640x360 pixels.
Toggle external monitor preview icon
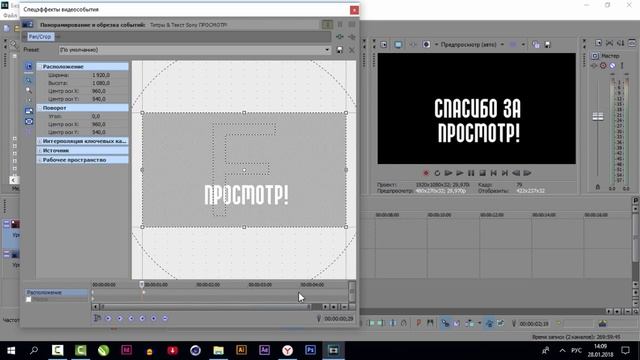[x=398, y=44]
